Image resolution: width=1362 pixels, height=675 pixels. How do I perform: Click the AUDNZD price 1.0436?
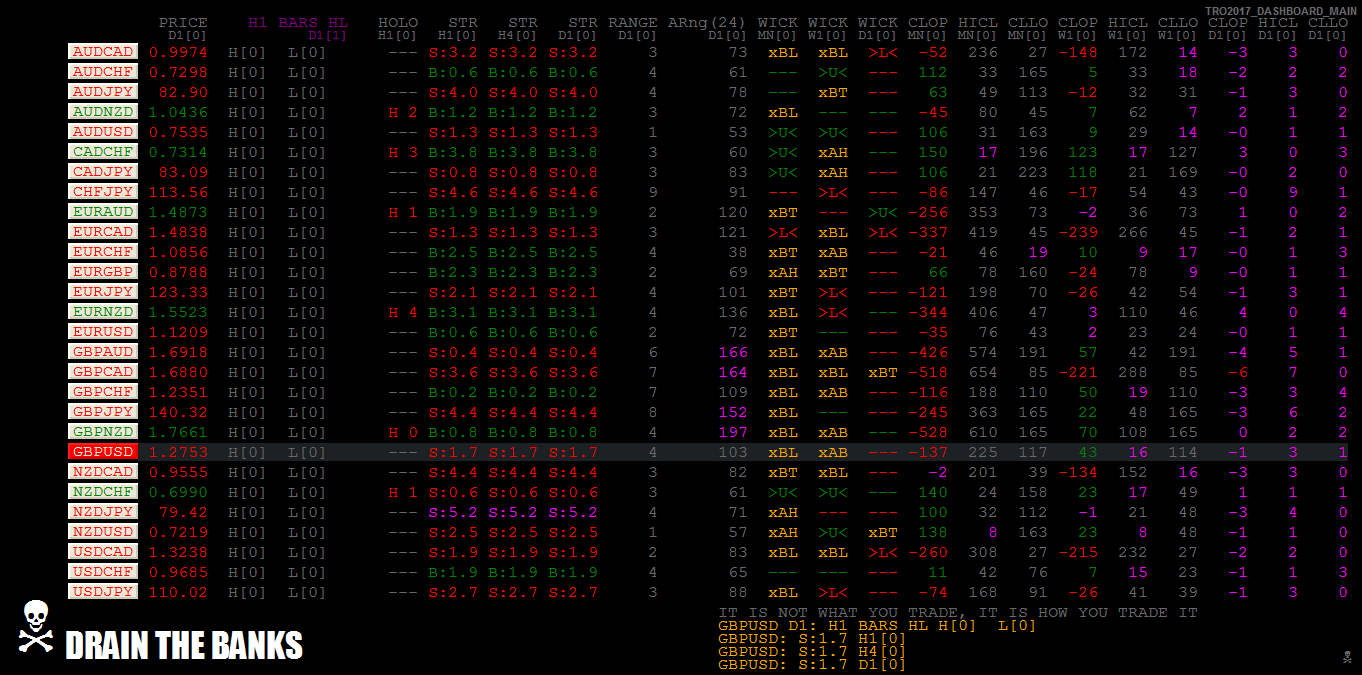178,112
